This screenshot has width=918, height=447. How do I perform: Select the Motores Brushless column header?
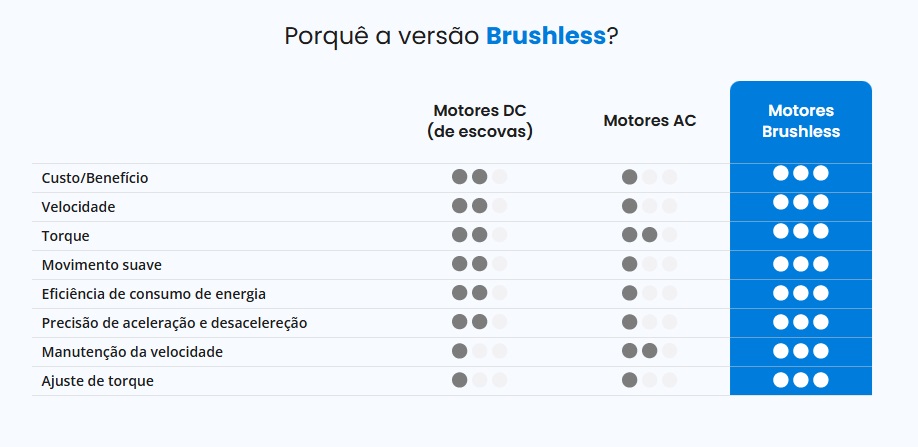(x=800, y=121)
